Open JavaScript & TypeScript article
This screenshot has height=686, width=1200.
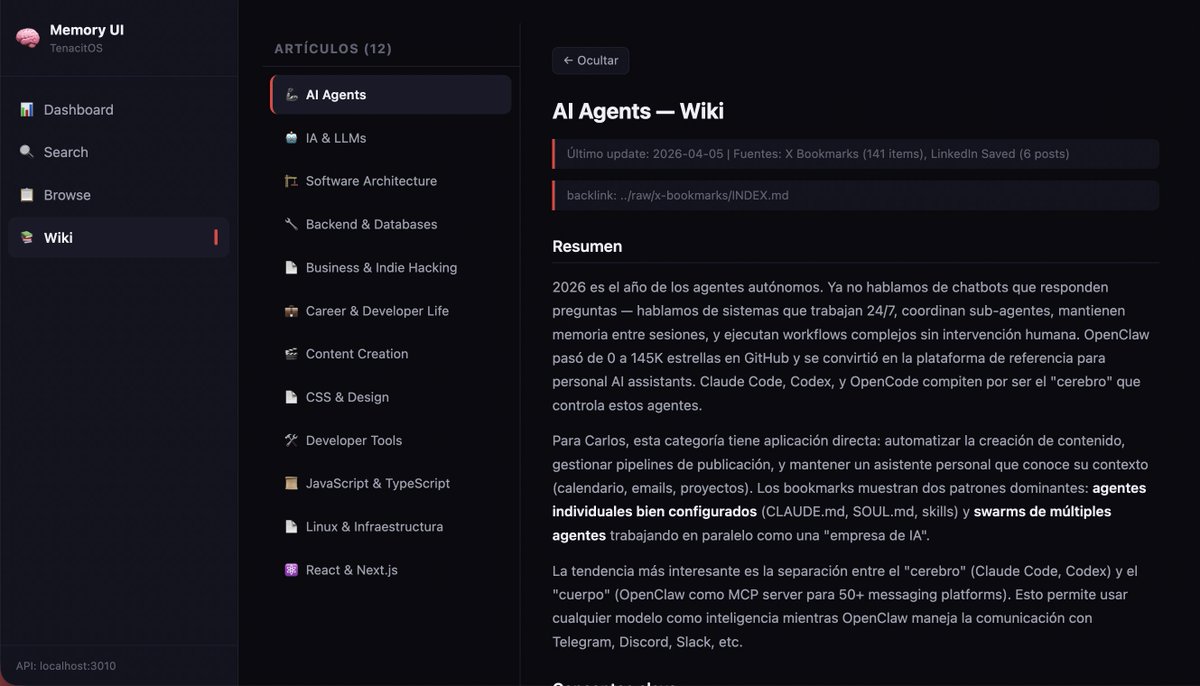pos(391,483)
